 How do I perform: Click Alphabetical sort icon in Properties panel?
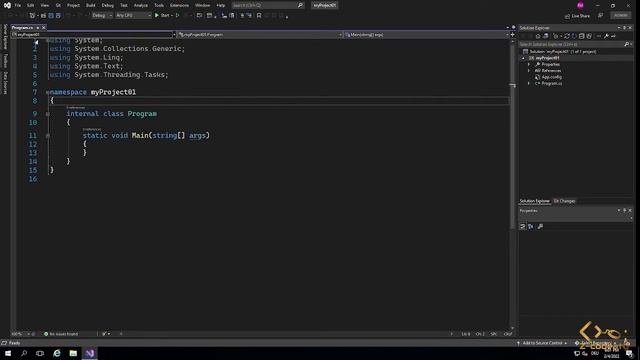point(531,227)
